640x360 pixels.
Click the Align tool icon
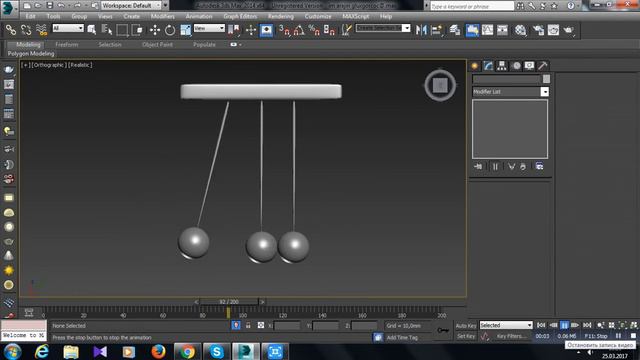[x=436, y=30]
